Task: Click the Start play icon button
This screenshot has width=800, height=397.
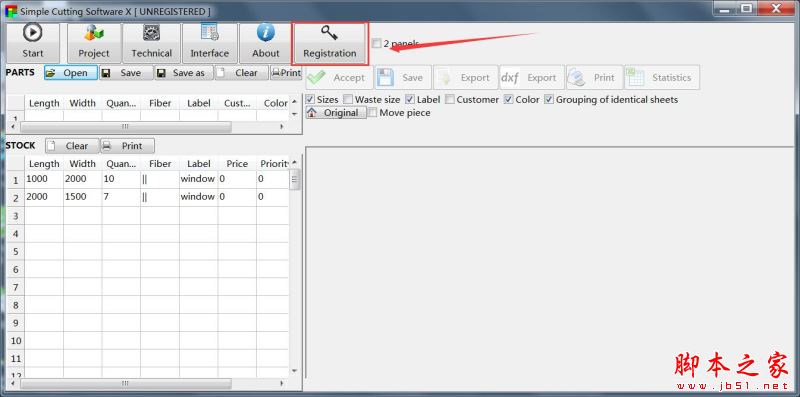Action: click(x=33, y=43)
